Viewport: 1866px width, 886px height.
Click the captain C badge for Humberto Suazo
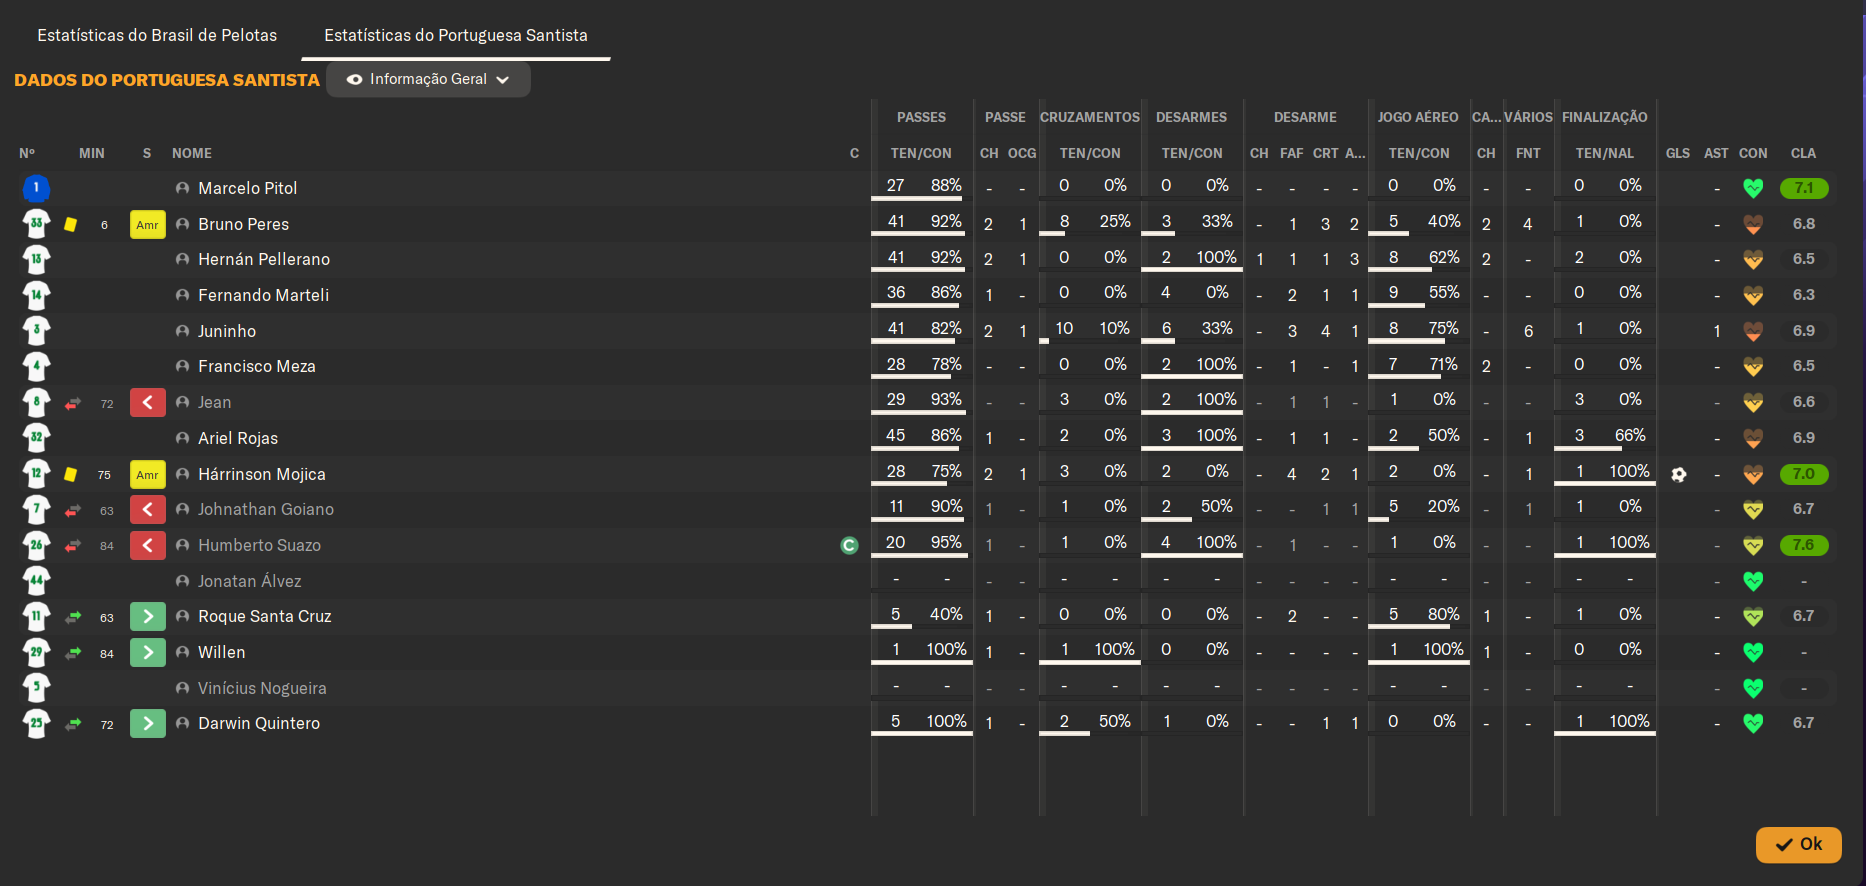pyautogui.click(x=850, y=545)
